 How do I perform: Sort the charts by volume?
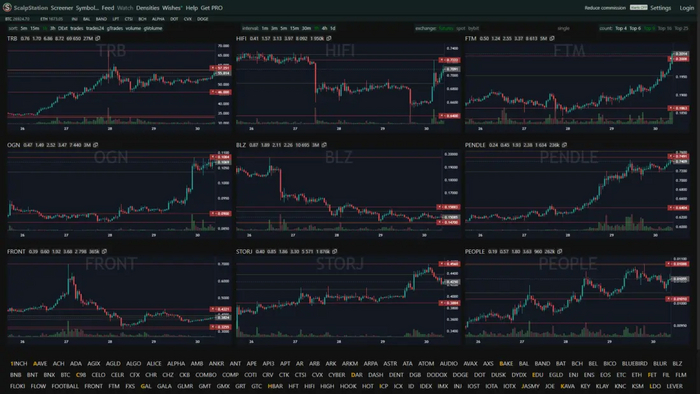(133, 28)
